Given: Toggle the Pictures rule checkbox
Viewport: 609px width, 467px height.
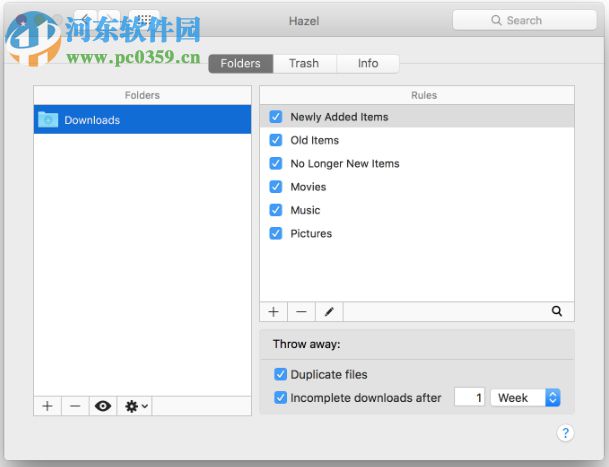Looking at the screenshot, I should (x=276, y=233).
